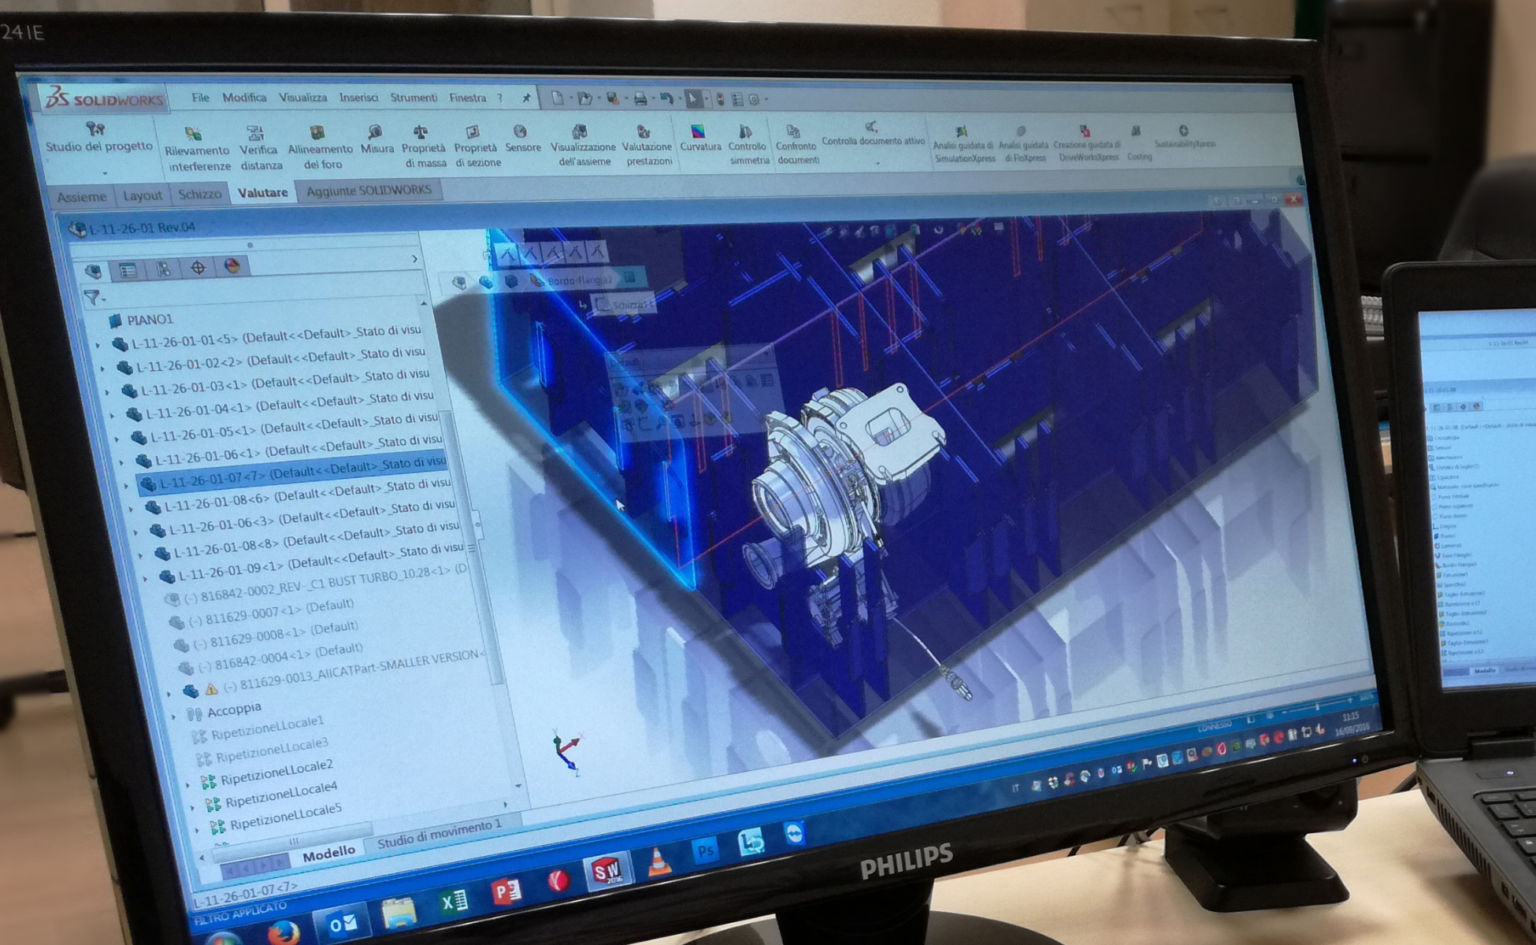Click the Save toolbar icon
Viewport: 1536px width, 945px height.
click(612, 98)
